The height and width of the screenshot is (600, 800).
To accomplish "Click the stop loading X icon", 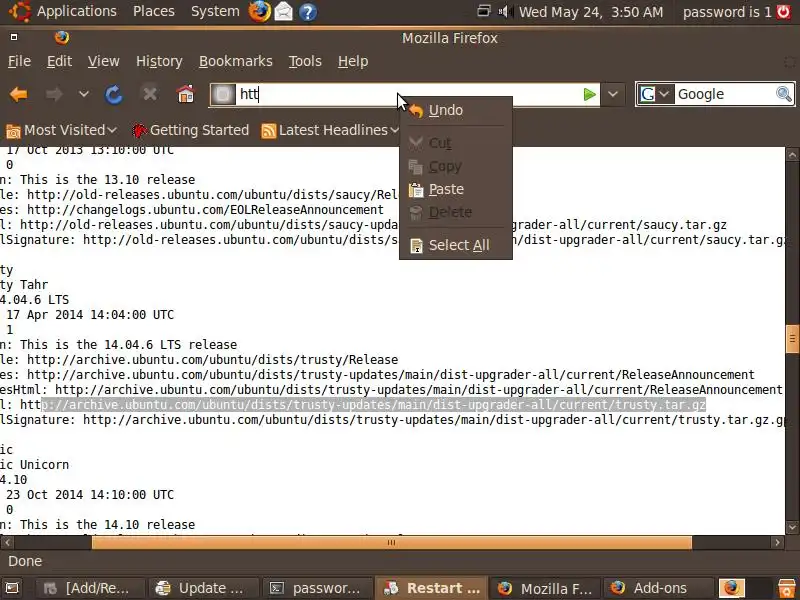I will point(149,94).
